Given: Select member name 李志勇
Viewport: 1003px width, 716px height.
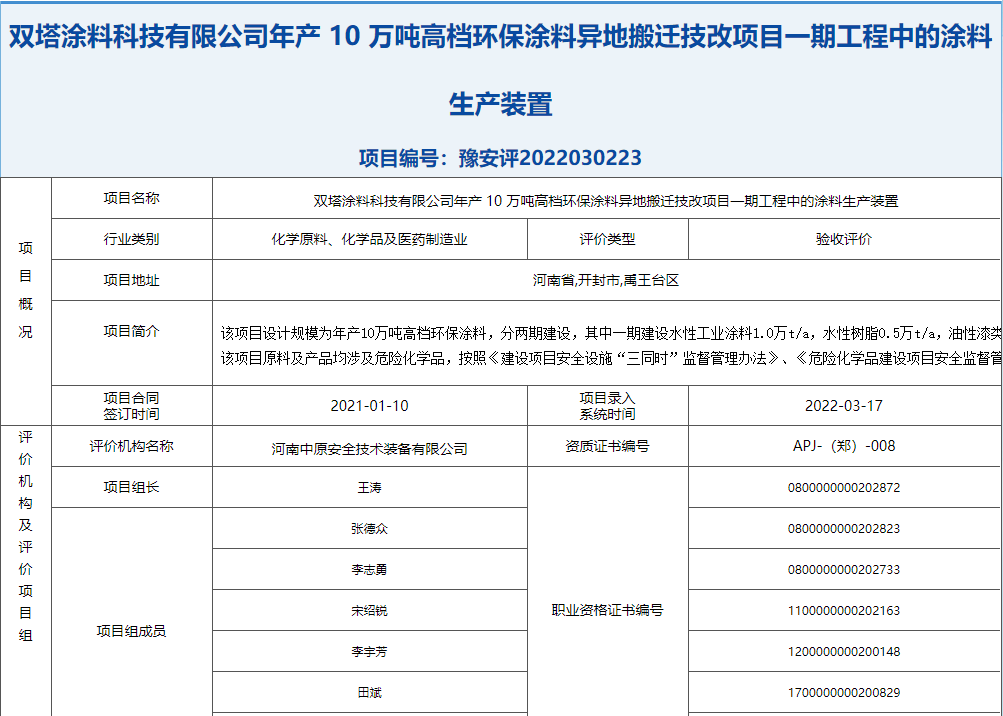Looking at the screenshot, I should click(x=370, y=569).
